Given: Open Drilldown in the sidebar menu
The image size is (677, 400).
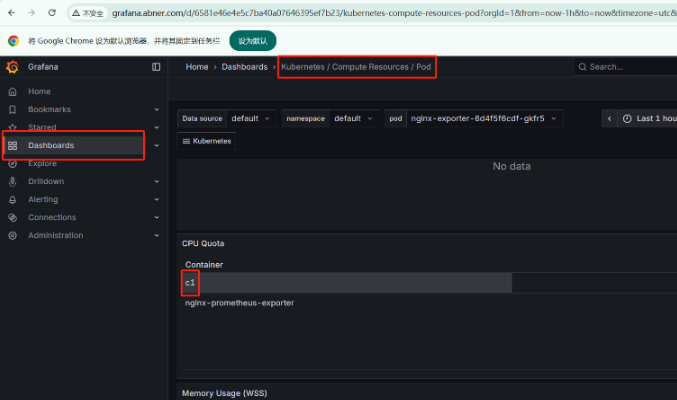Looking at the screenshot, I should click(46, 181).
